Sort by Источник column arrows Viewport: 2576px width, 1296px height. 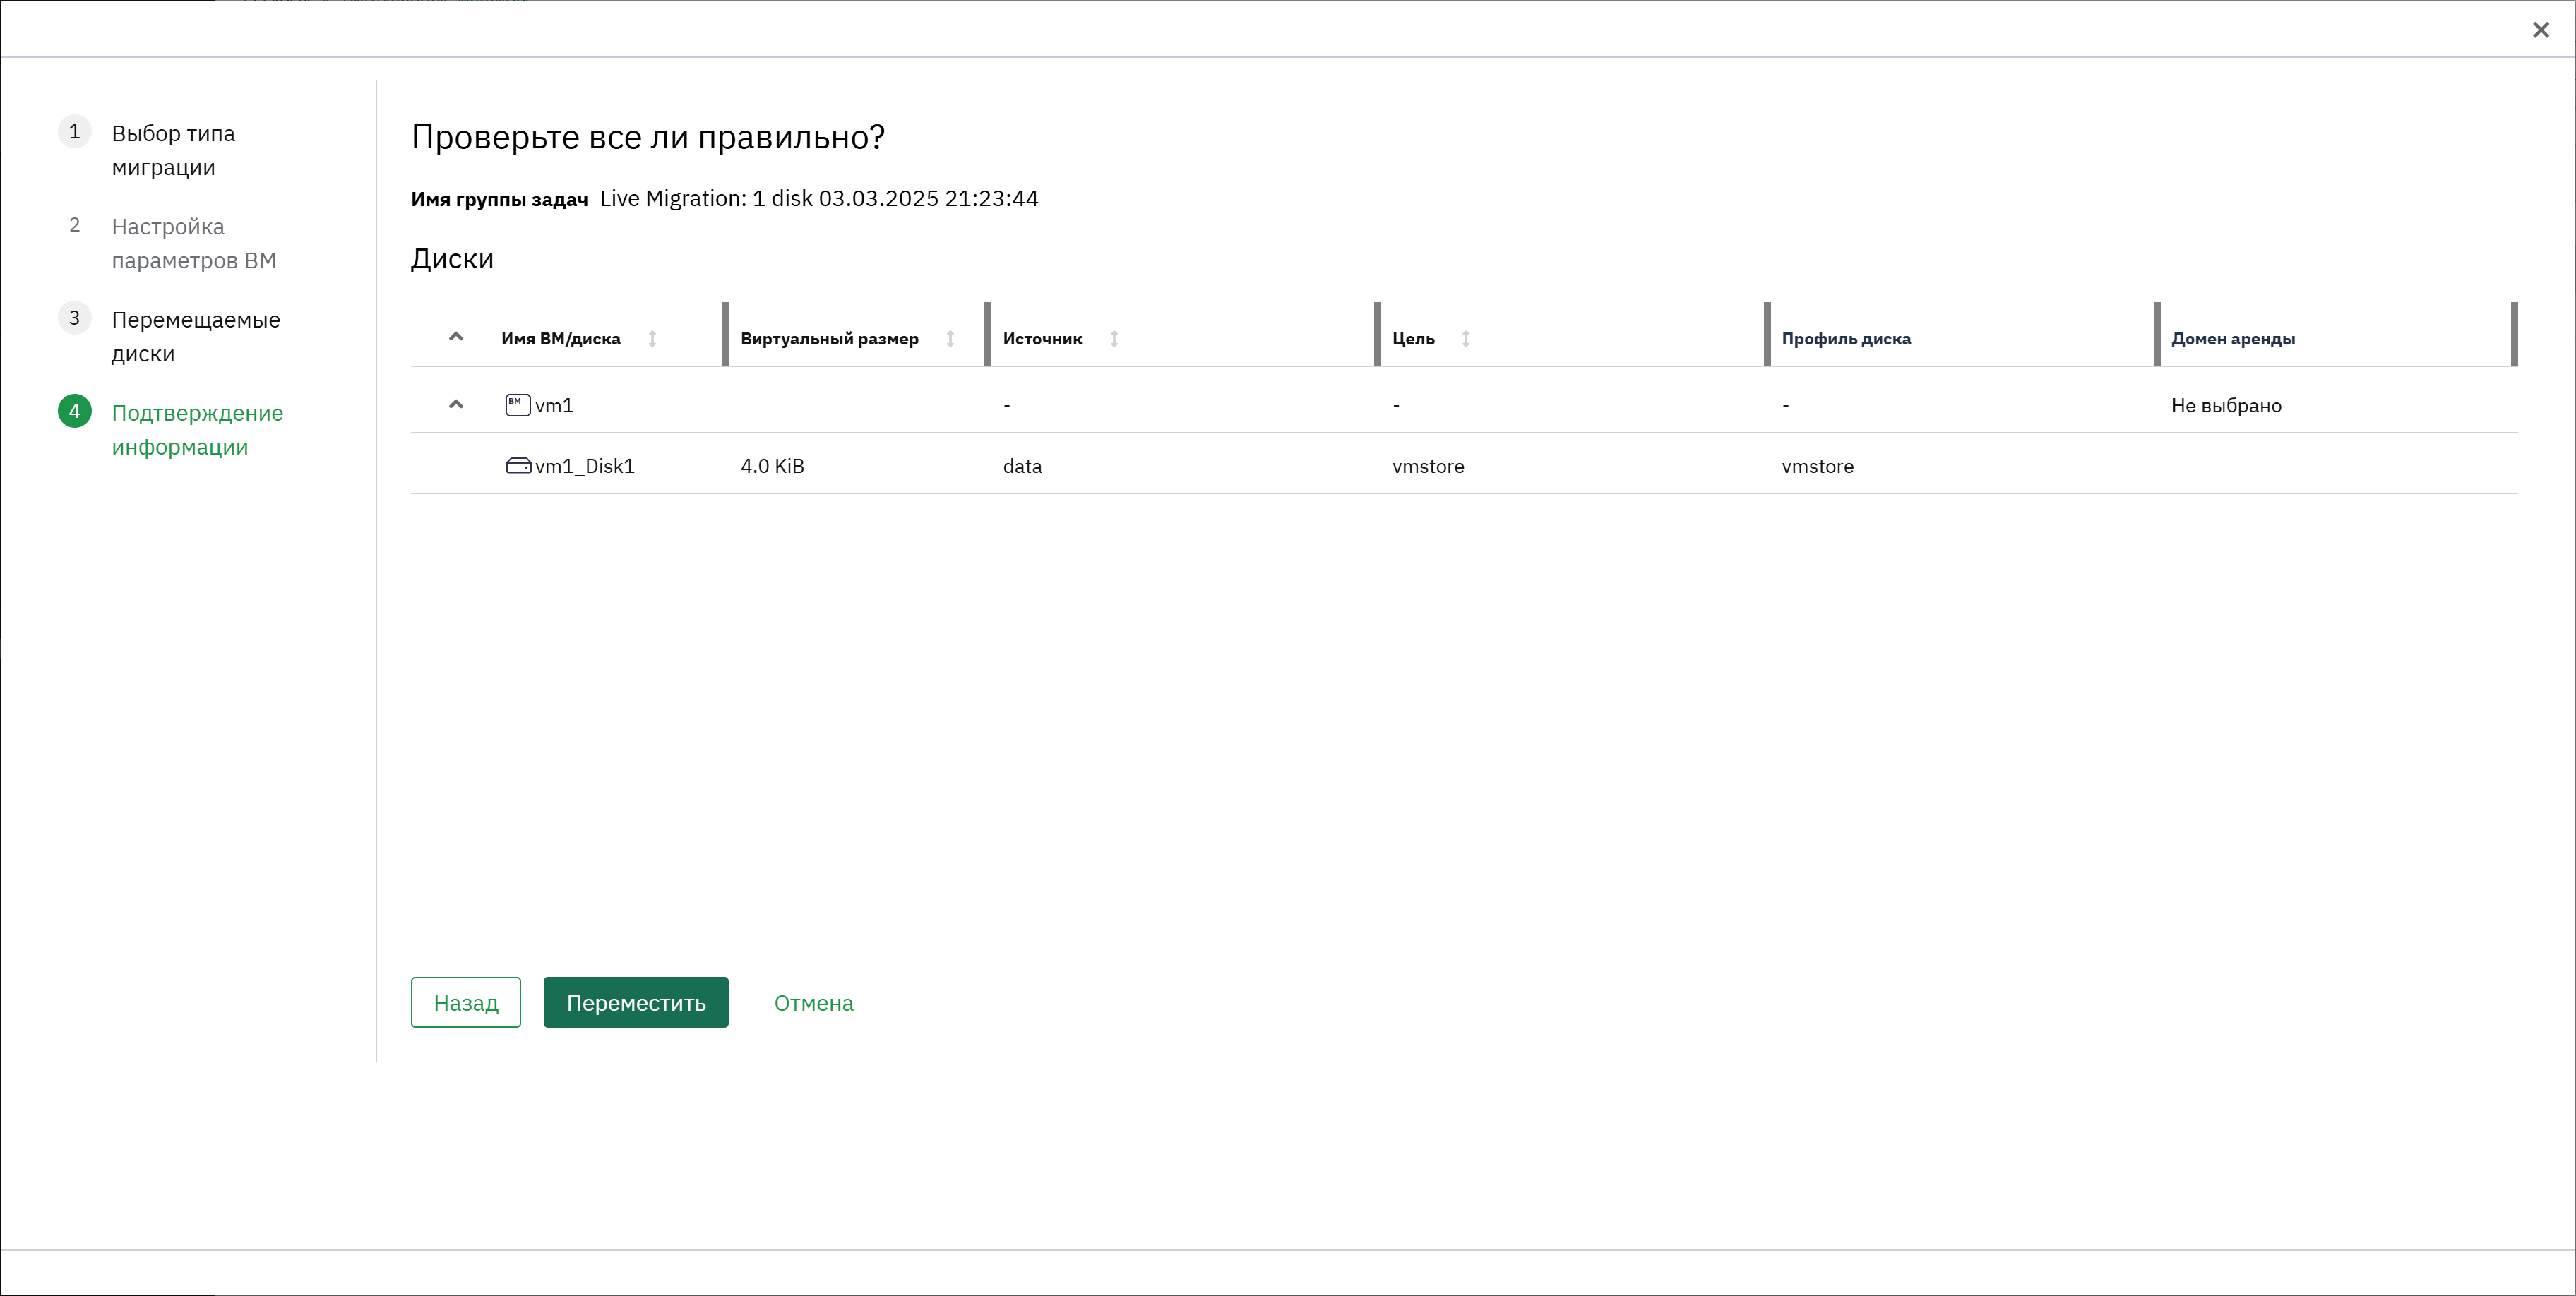[1113, 339]
